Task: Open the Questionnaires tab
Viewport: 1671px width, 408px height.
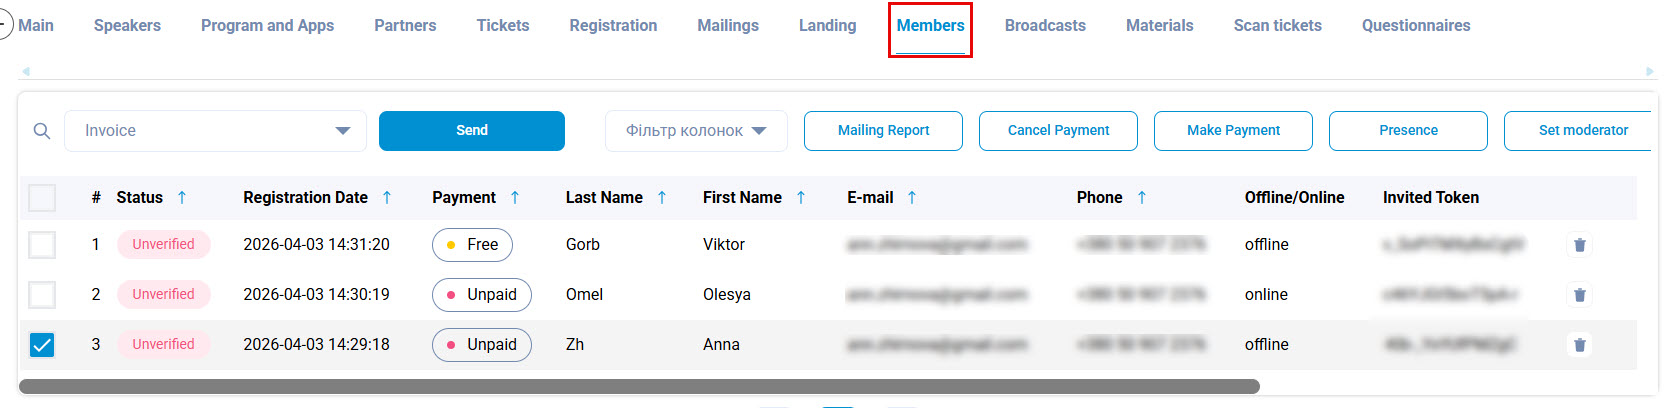Action: 1416,26
